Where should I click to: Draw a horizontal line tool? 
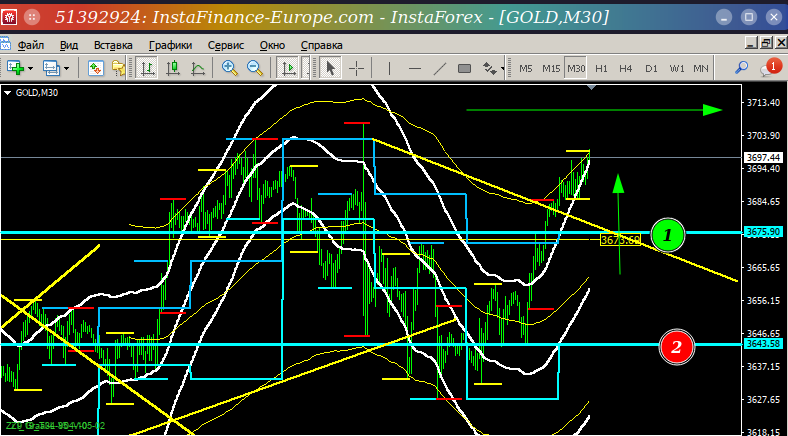[x=415, y=68]
